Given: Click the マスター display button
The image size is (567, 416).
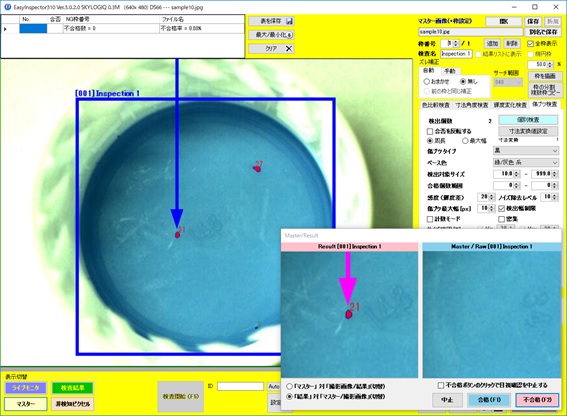Looking at the screenshot, I should click(26, 404).
